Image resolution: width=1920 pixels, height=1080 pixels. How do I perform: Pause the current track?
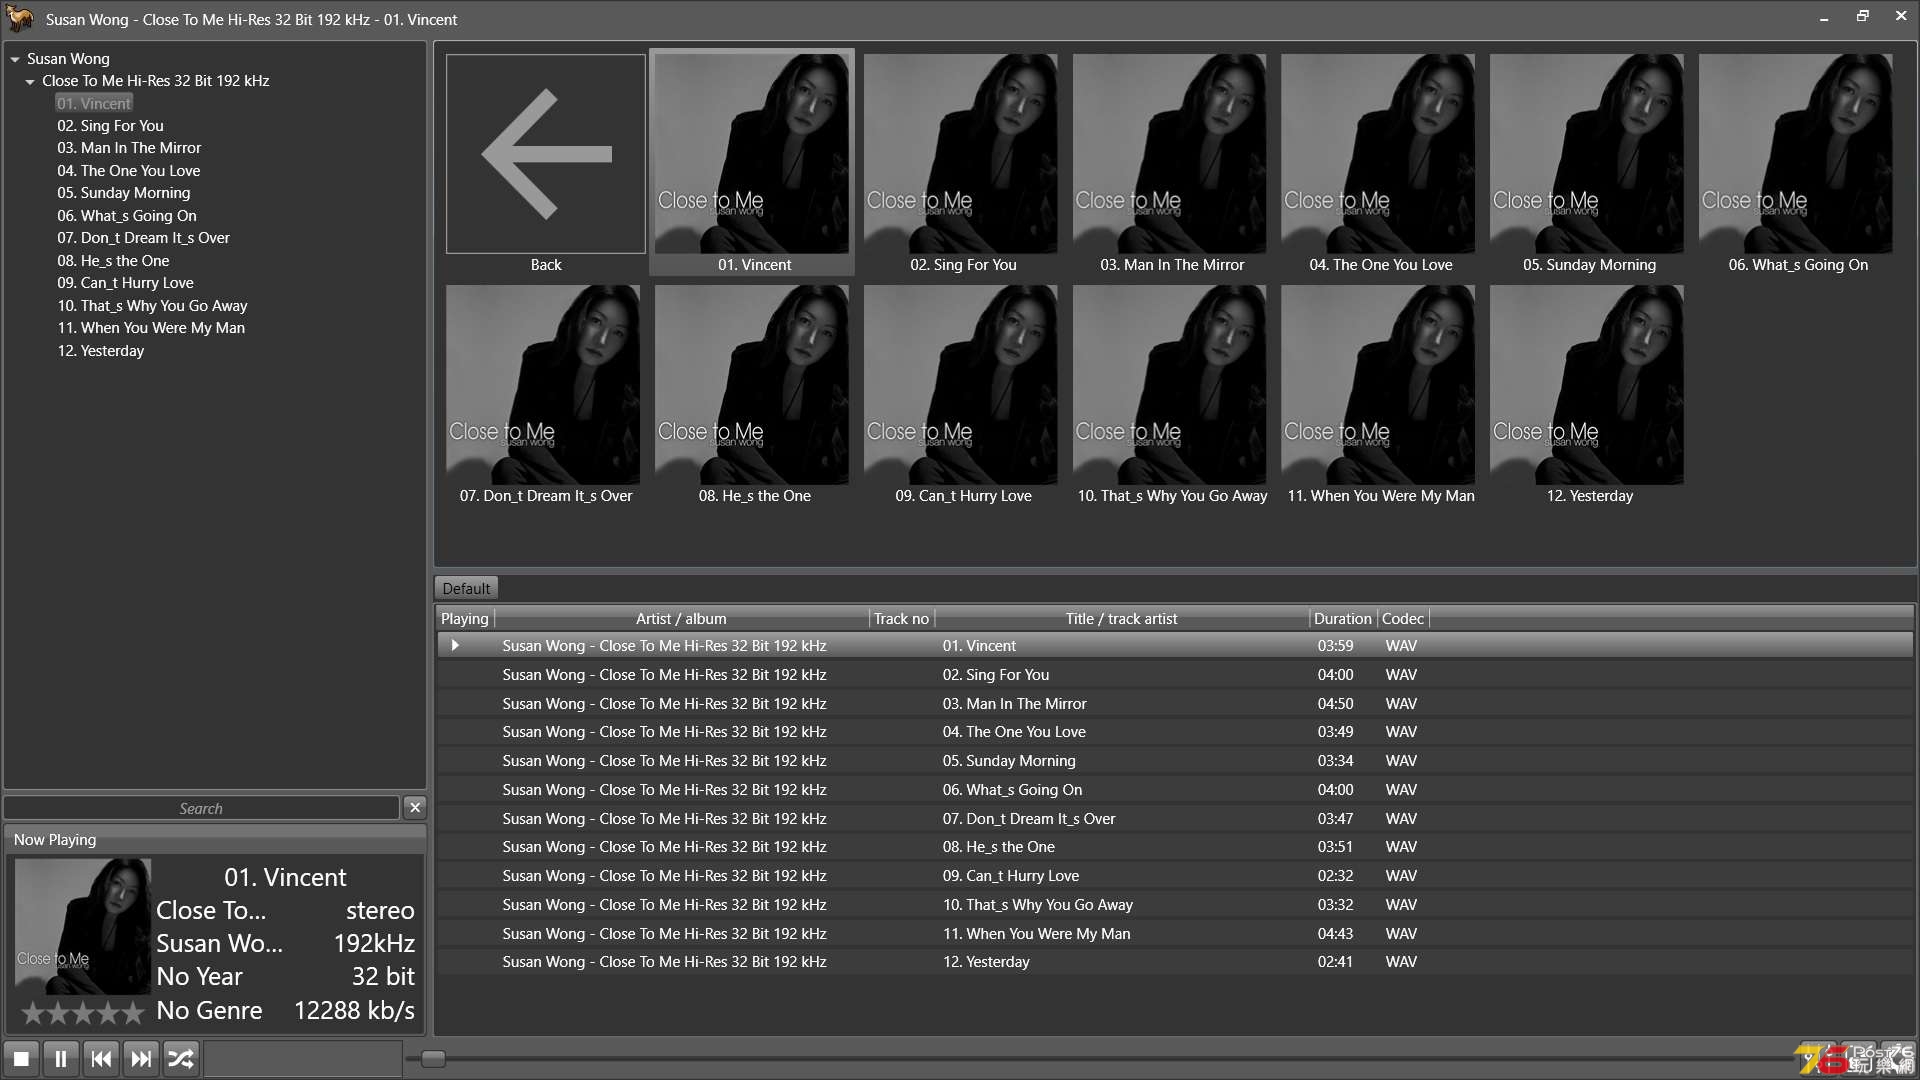(x=61, y=1058)
